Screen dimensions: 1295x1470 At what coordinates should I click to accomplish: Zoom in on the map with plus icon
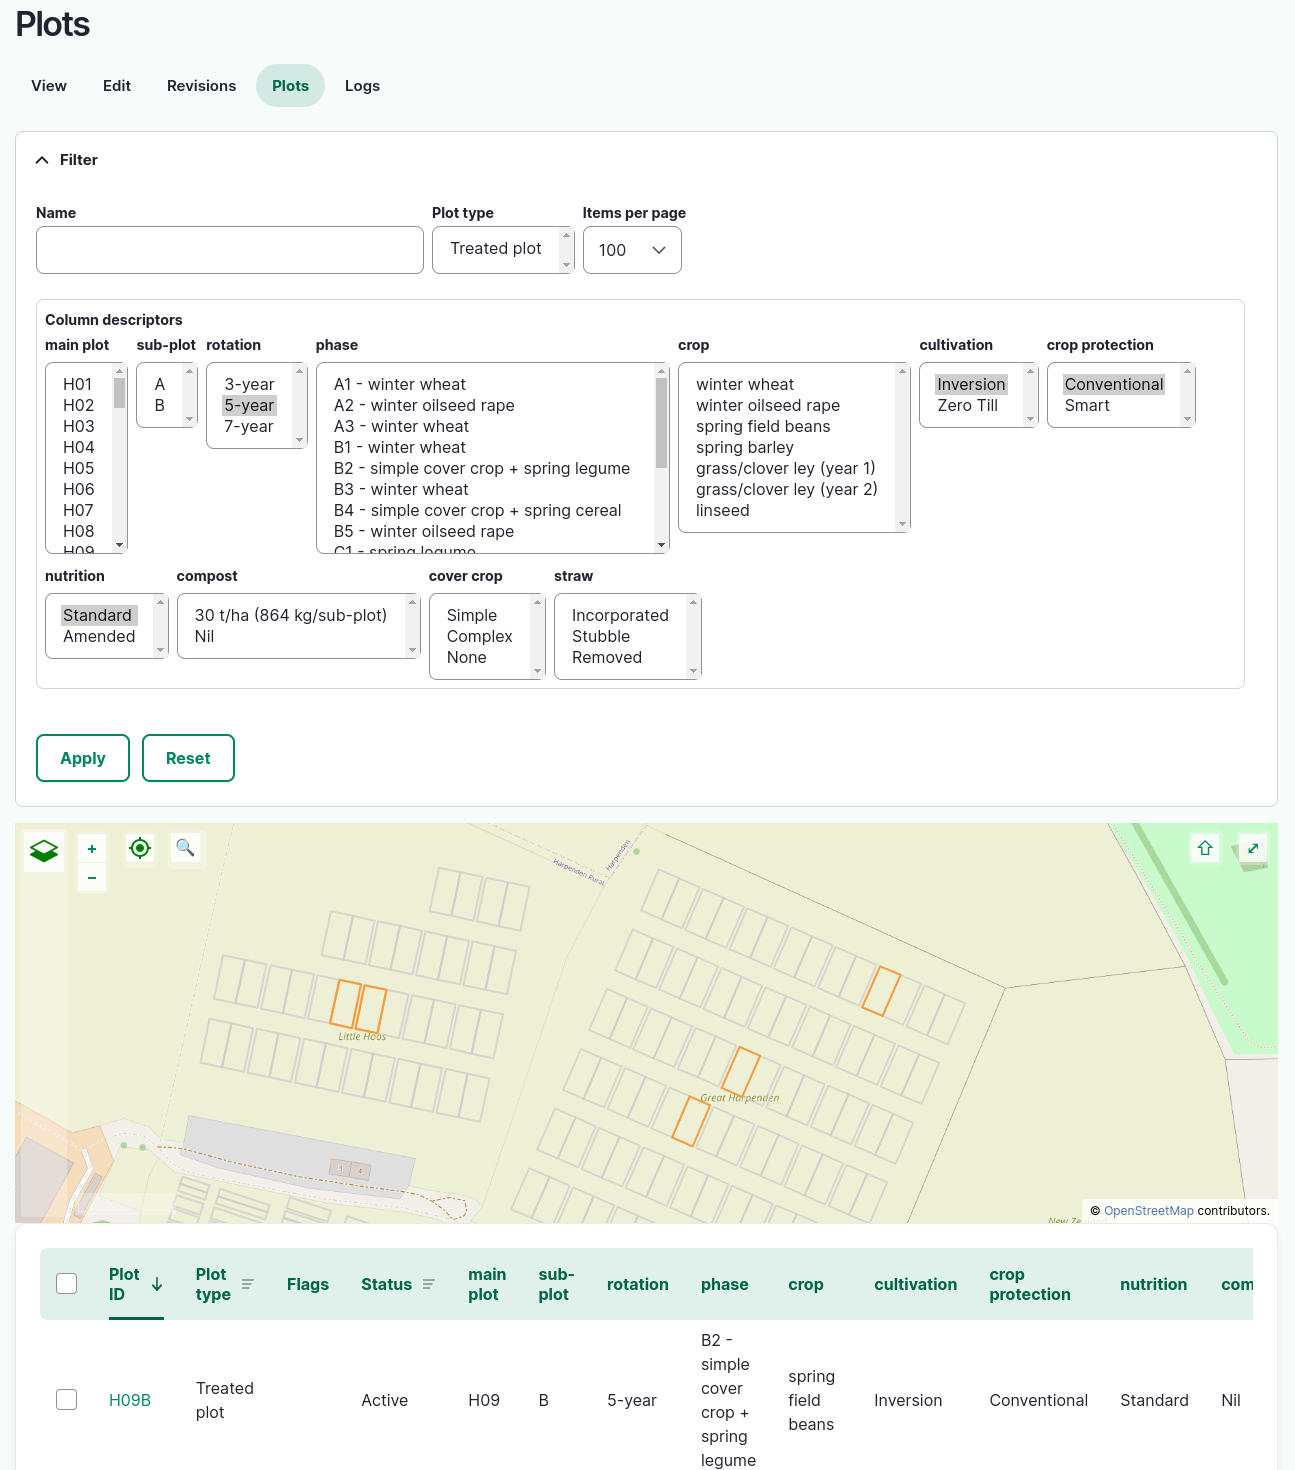pos(91,848)
